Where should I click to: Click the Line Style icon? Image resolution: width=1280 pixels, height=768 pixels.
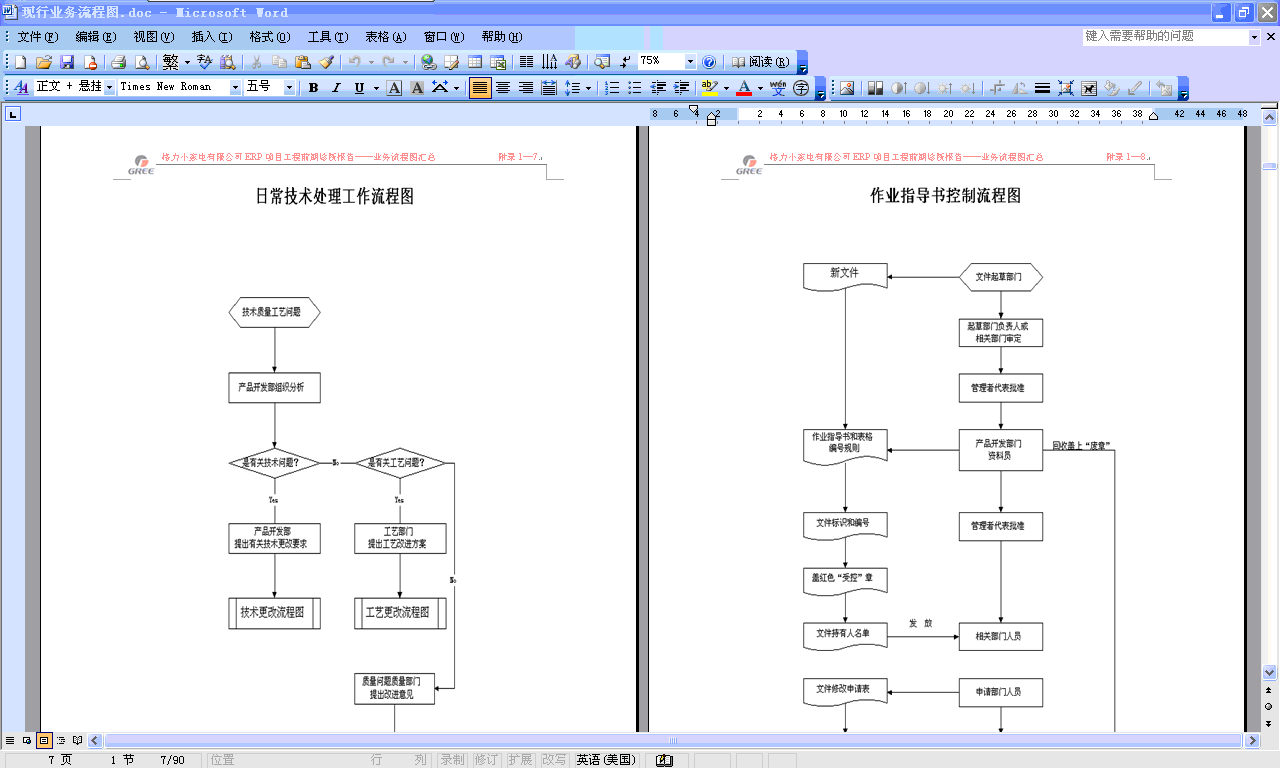[x=1042, y=88]
